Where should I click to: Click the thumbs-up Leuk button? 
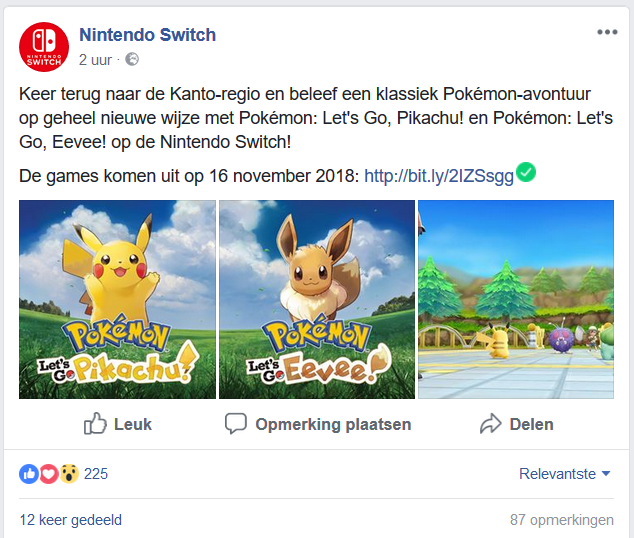coord(118,424)
